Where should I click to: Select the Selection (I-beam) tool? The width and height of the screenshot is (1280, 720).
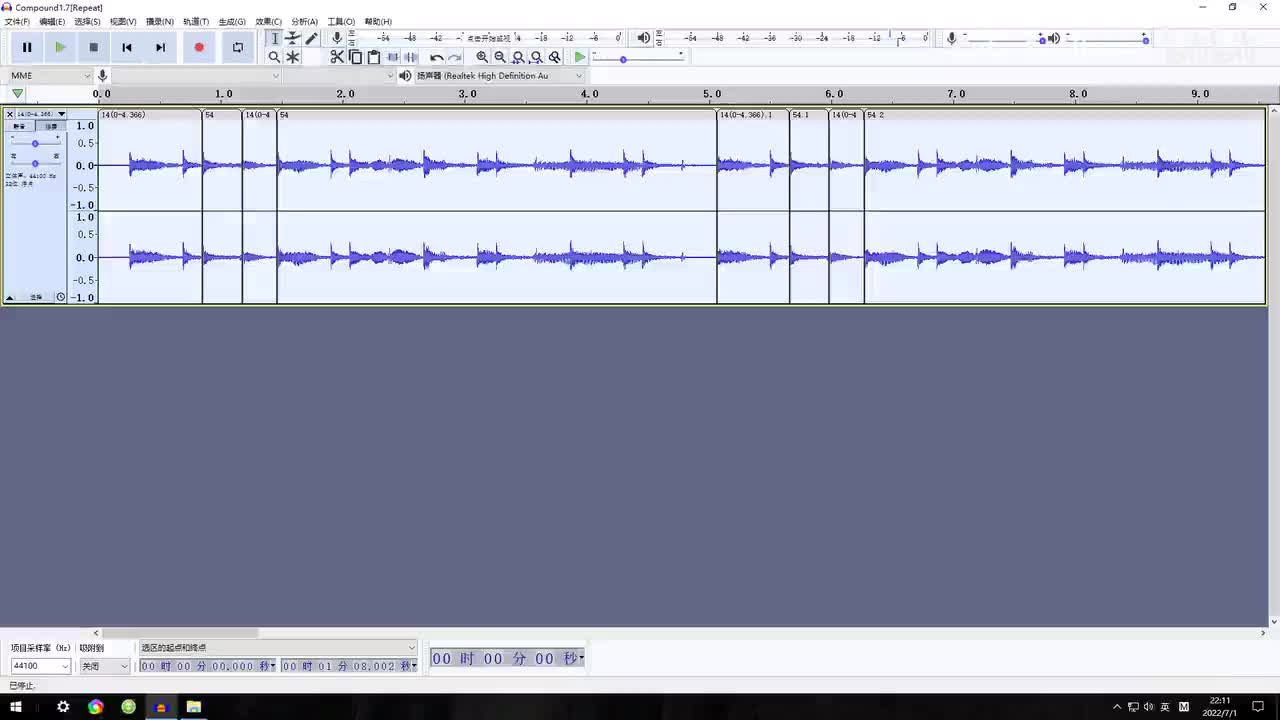[275, 38]
